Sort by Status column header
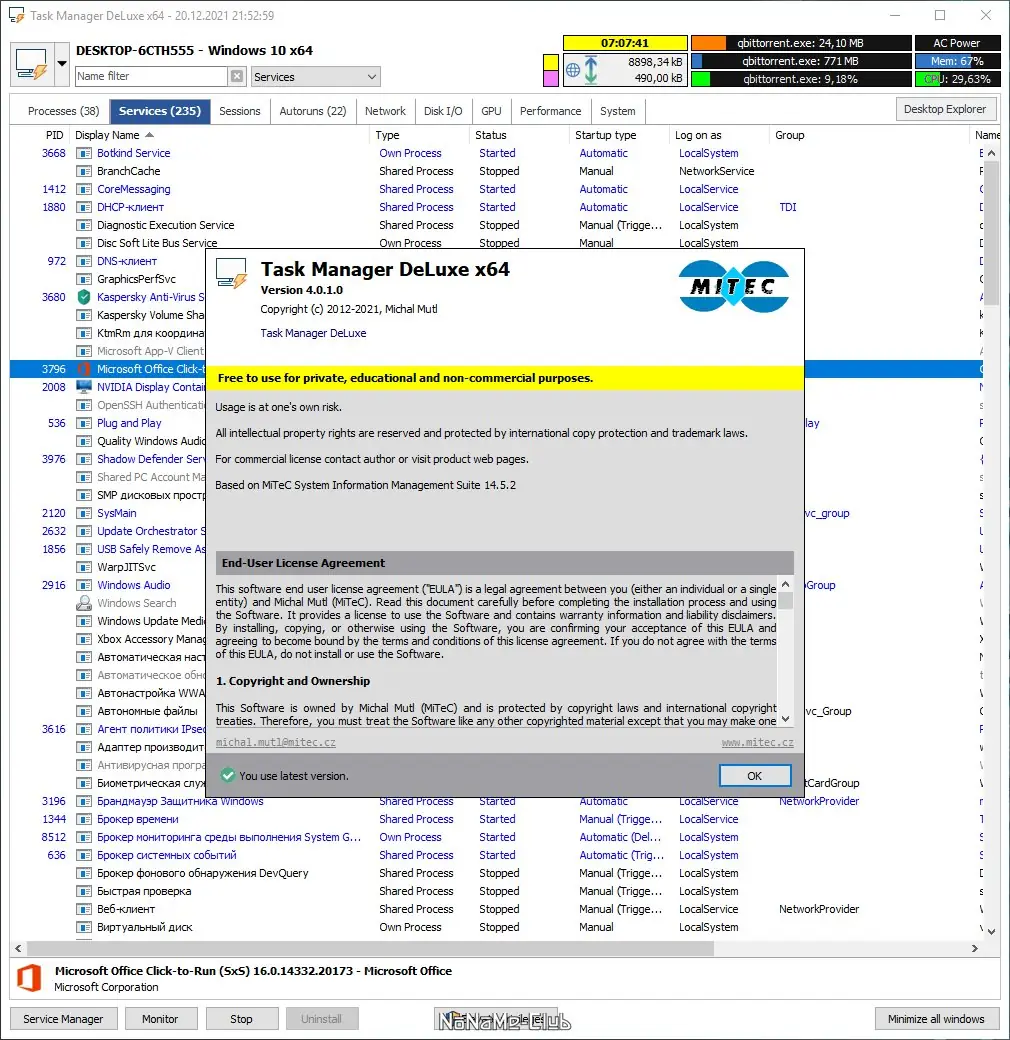 tap(520, 135)
